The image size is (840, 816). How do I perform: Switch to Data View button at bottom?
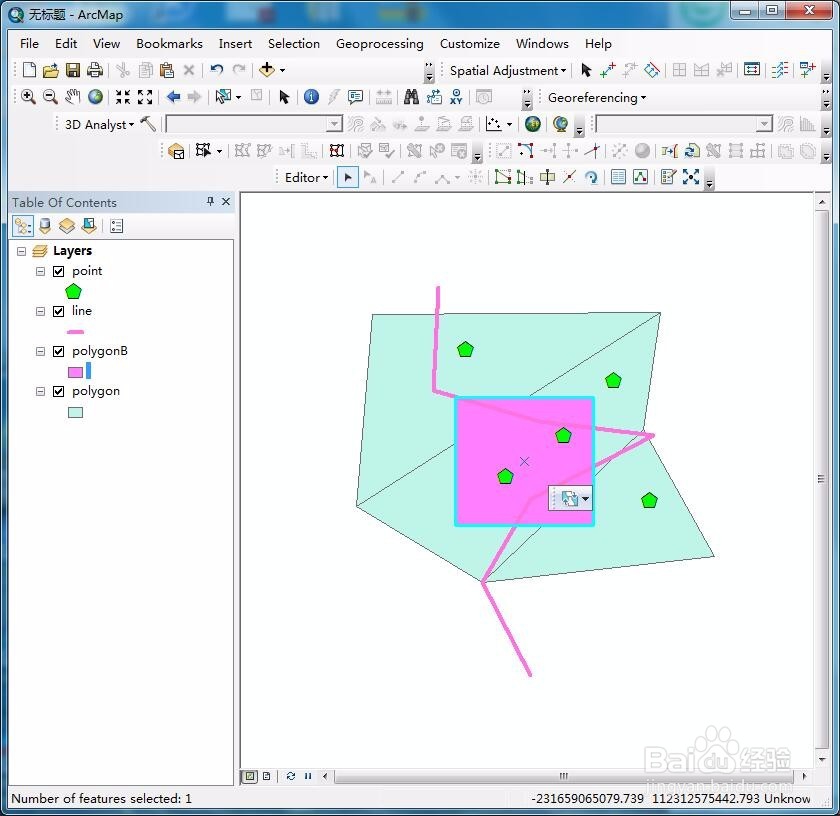tap(250, 776)
